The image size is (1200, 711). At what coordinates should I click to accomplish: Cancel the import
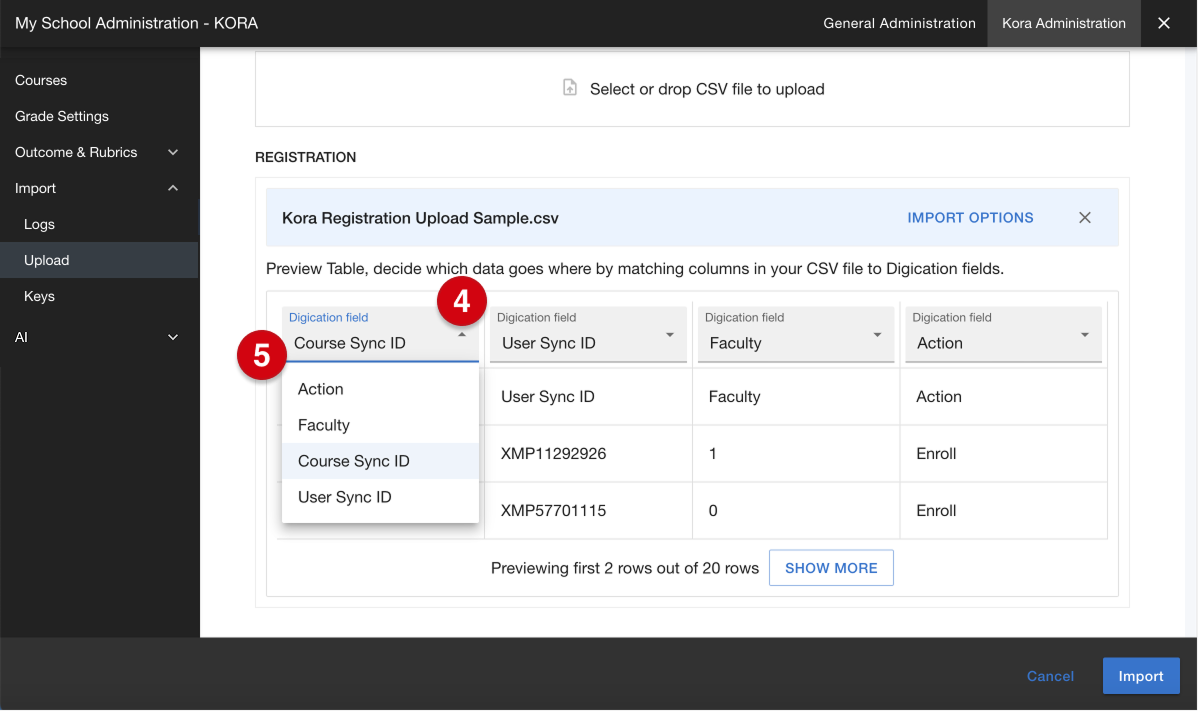(x=1050, y=676)
